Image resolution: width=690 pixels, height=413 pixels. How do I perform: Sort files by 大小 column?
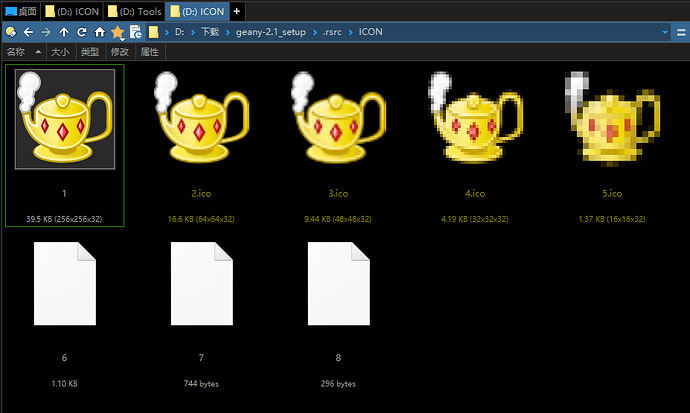[60, 52]
